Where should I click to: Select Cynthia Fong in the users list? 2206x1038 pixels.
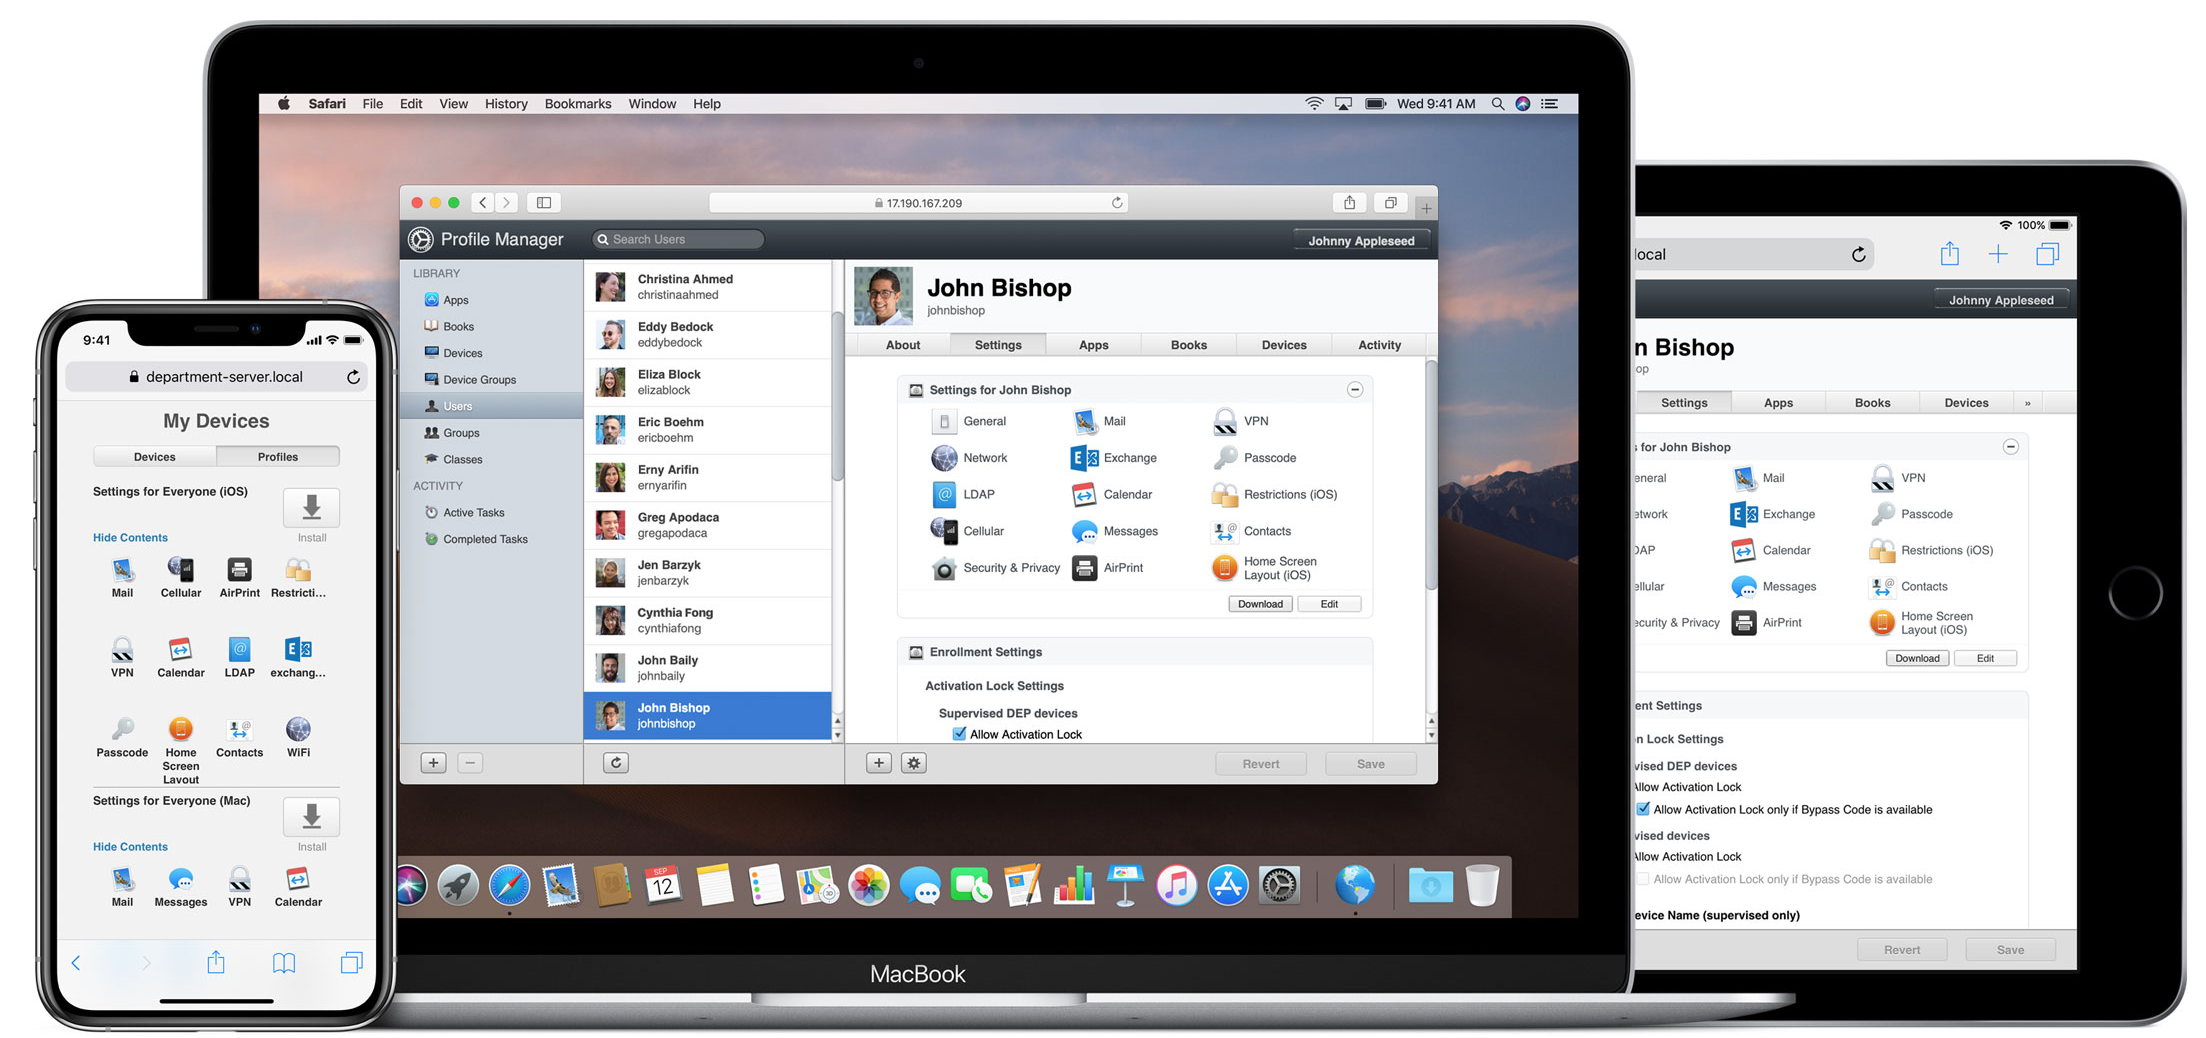pos(708,620)
